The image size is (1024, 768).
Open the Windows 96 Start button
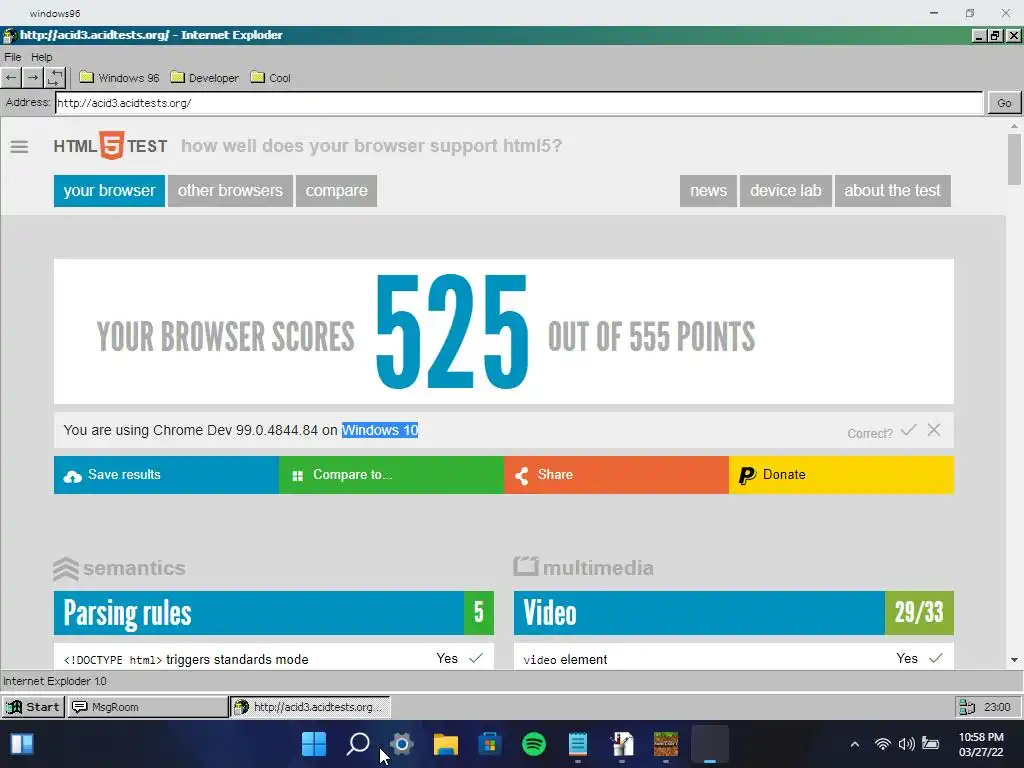click(x=33, y=707)
